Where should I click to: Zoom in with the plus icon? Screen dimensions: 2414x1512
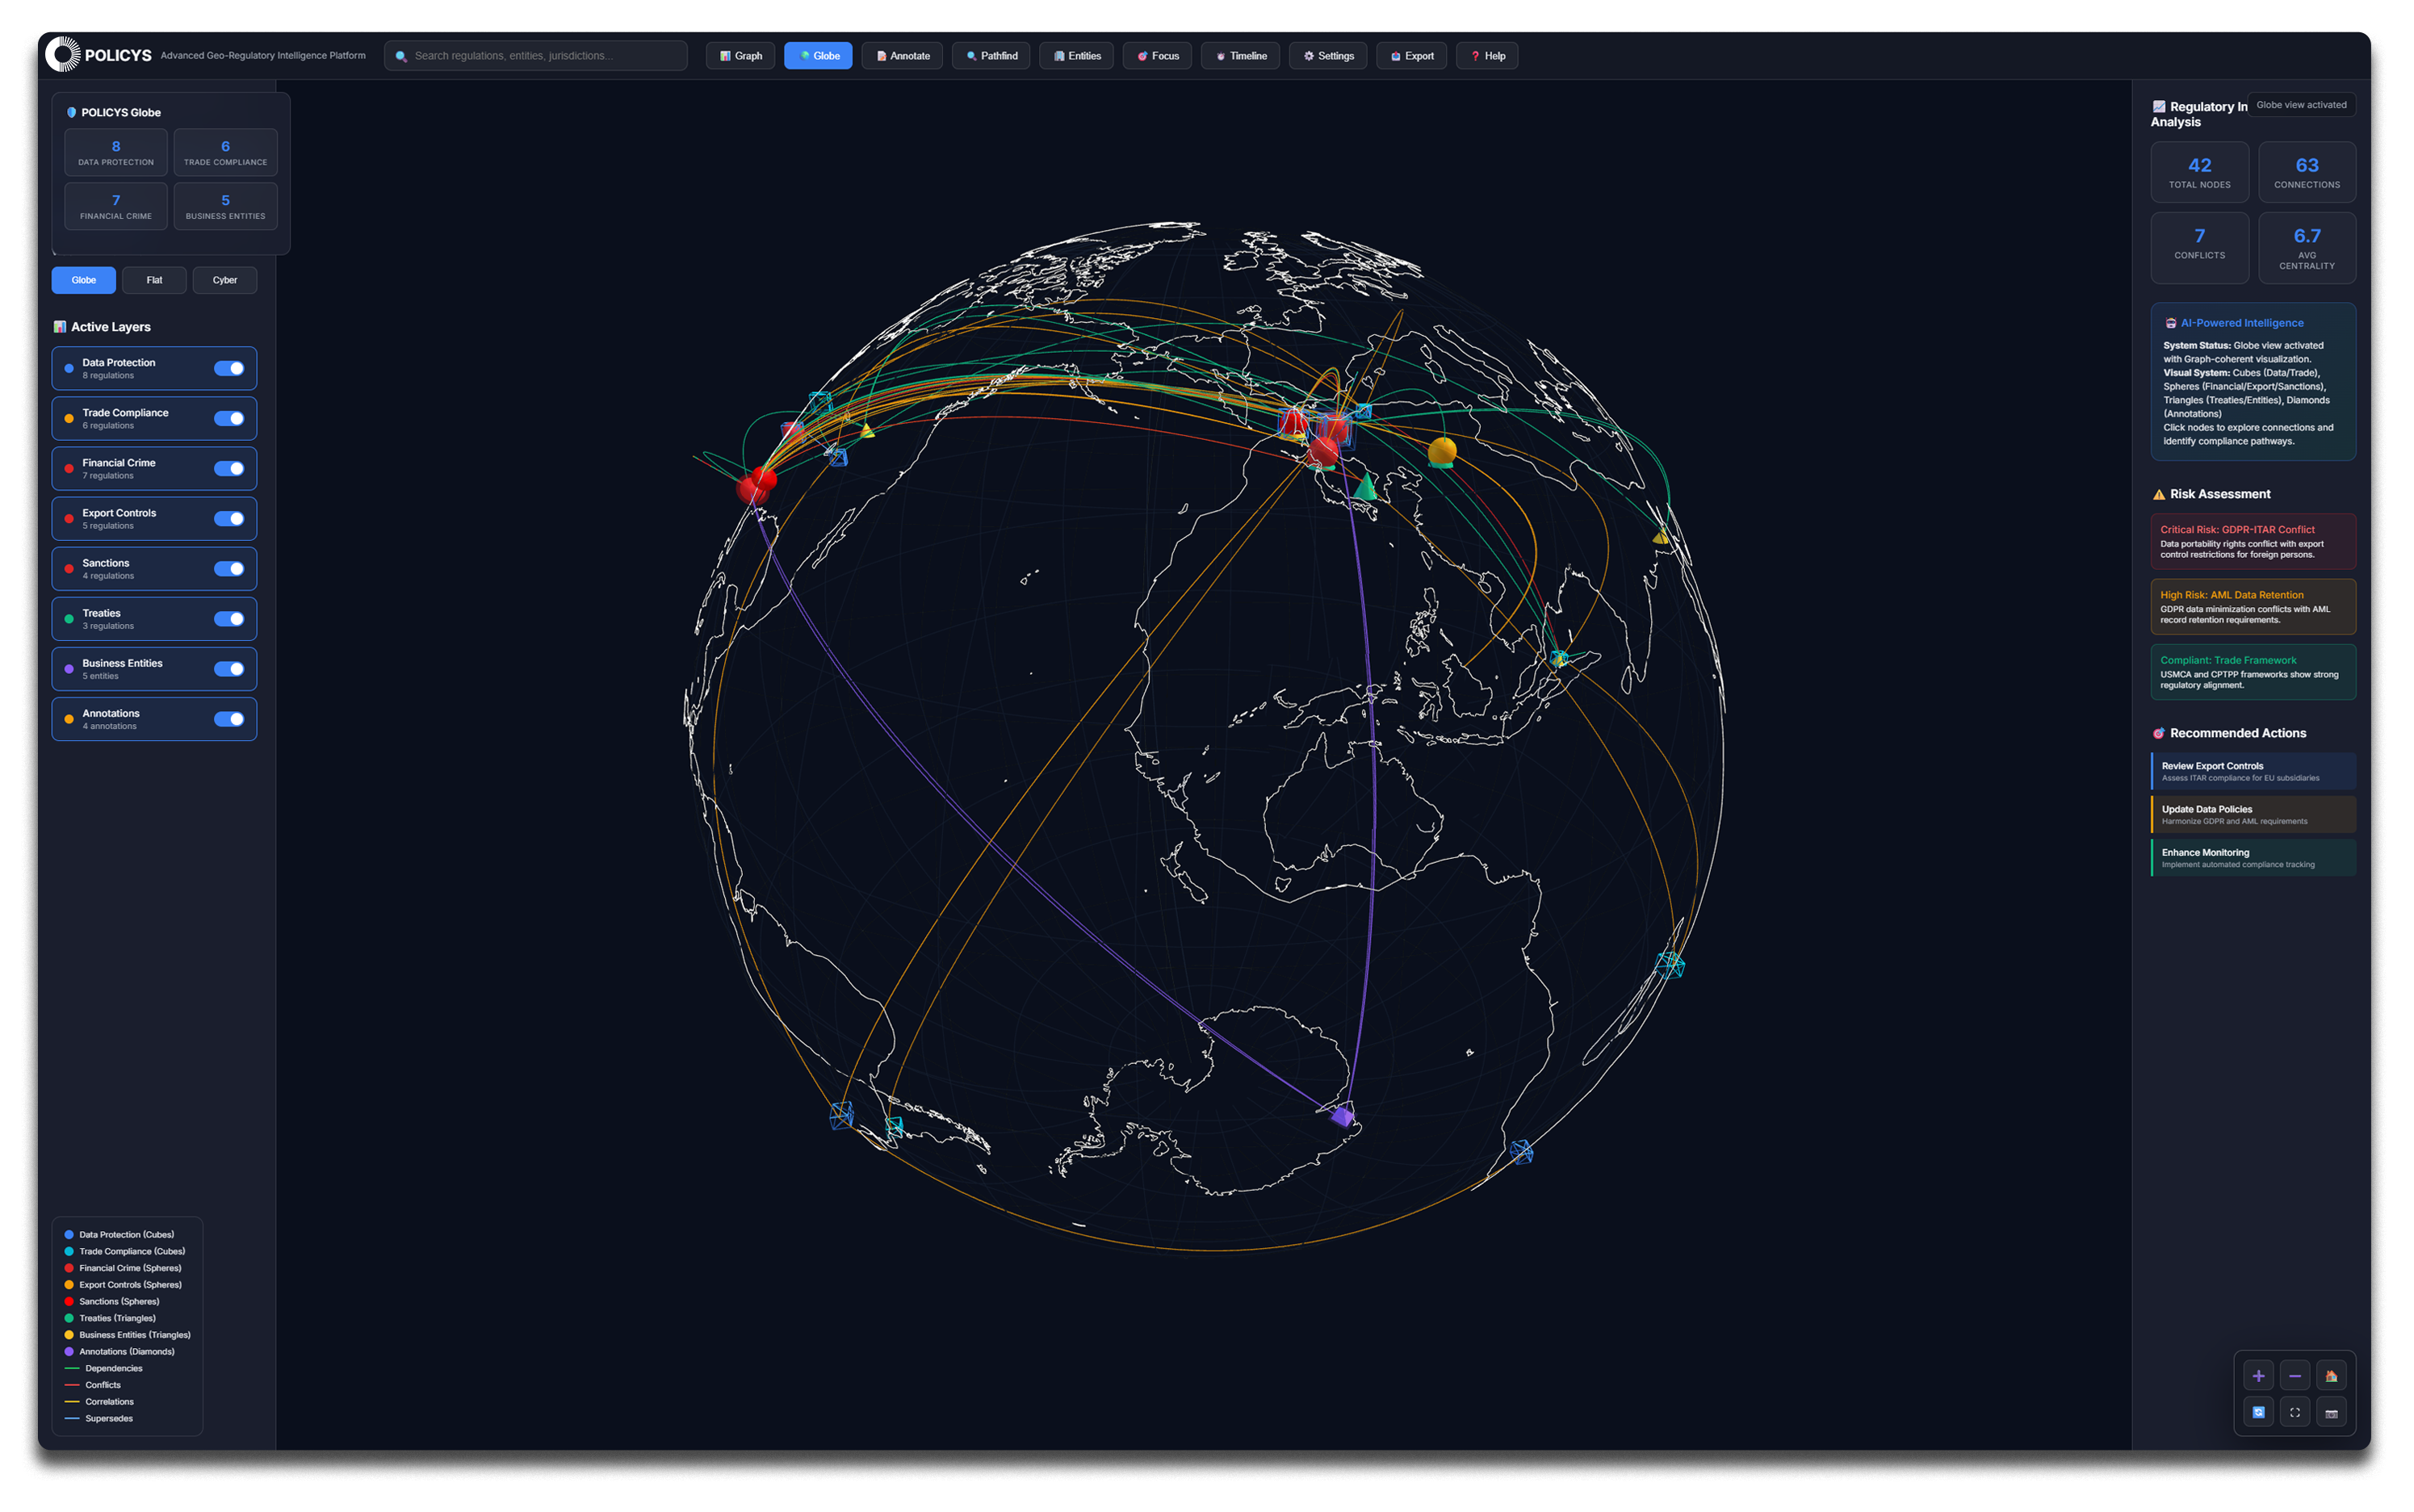coord(2257,1376)
